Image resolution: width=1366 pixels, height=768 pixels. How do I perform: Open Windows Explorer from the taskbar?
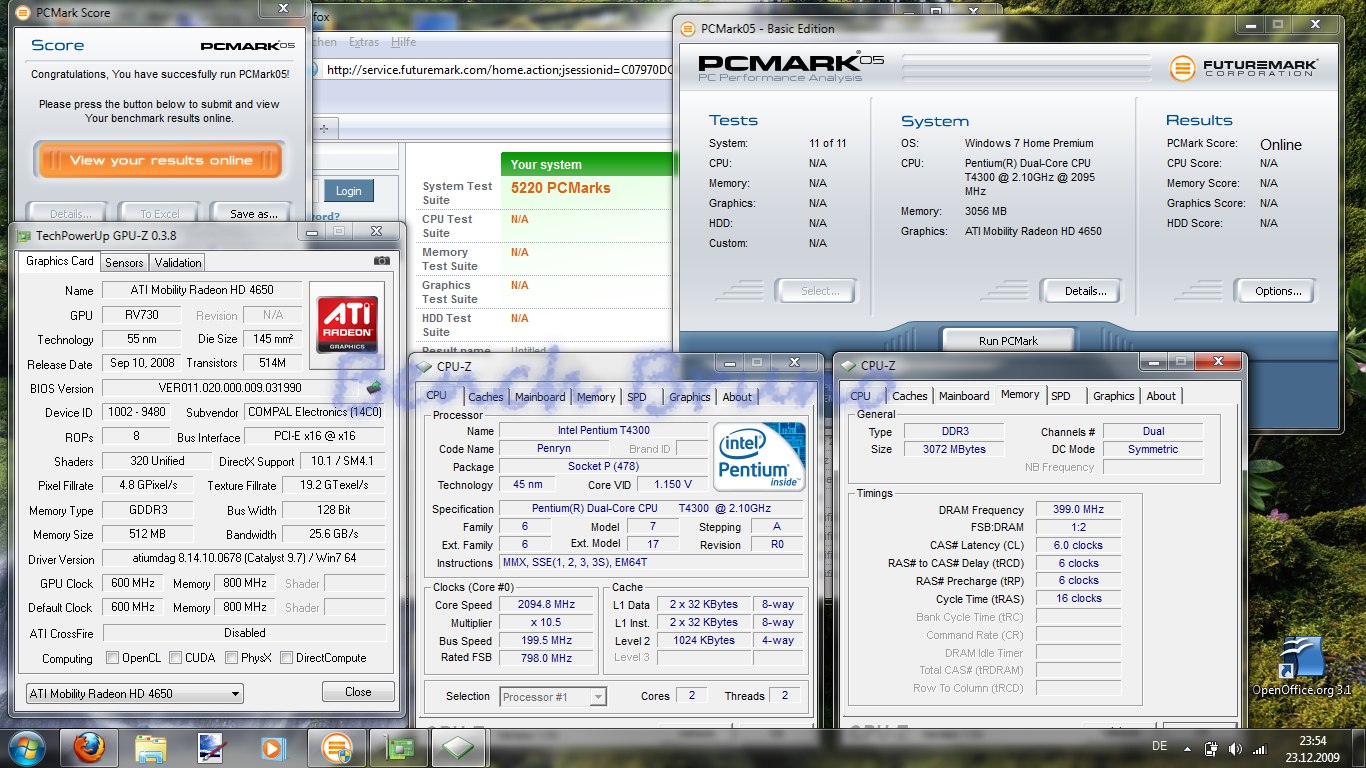(x=150, y=747)
